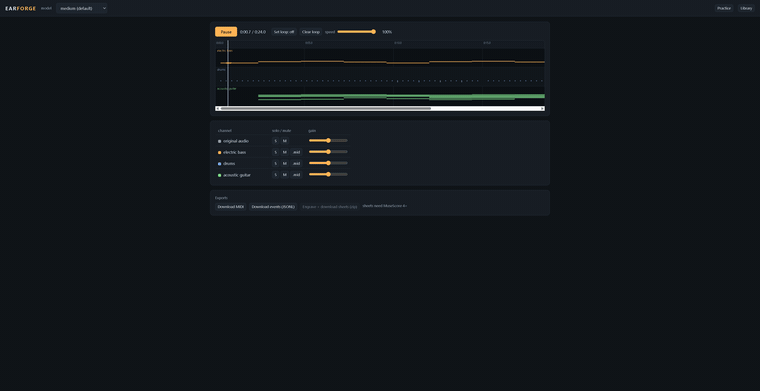The image size is (760, 391).
Task: Adjust the playback speed slider
Action: pyautogui.click(x=356, y=31)
